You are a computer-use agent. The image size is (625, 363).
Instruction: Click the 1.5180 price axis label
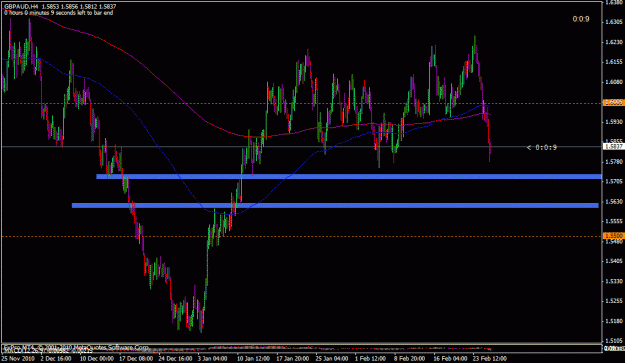coord(614,321)
